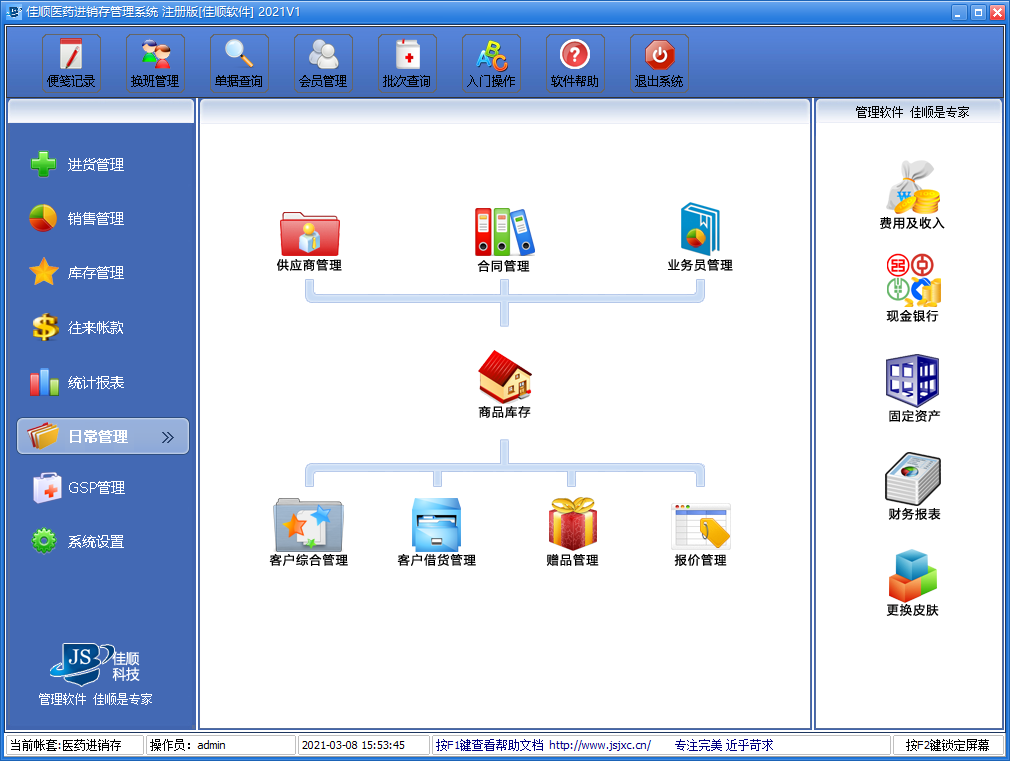Open the 合同管理 contract binders icon
Viewport: 1010px width, 761px height.
click(503, 233)
